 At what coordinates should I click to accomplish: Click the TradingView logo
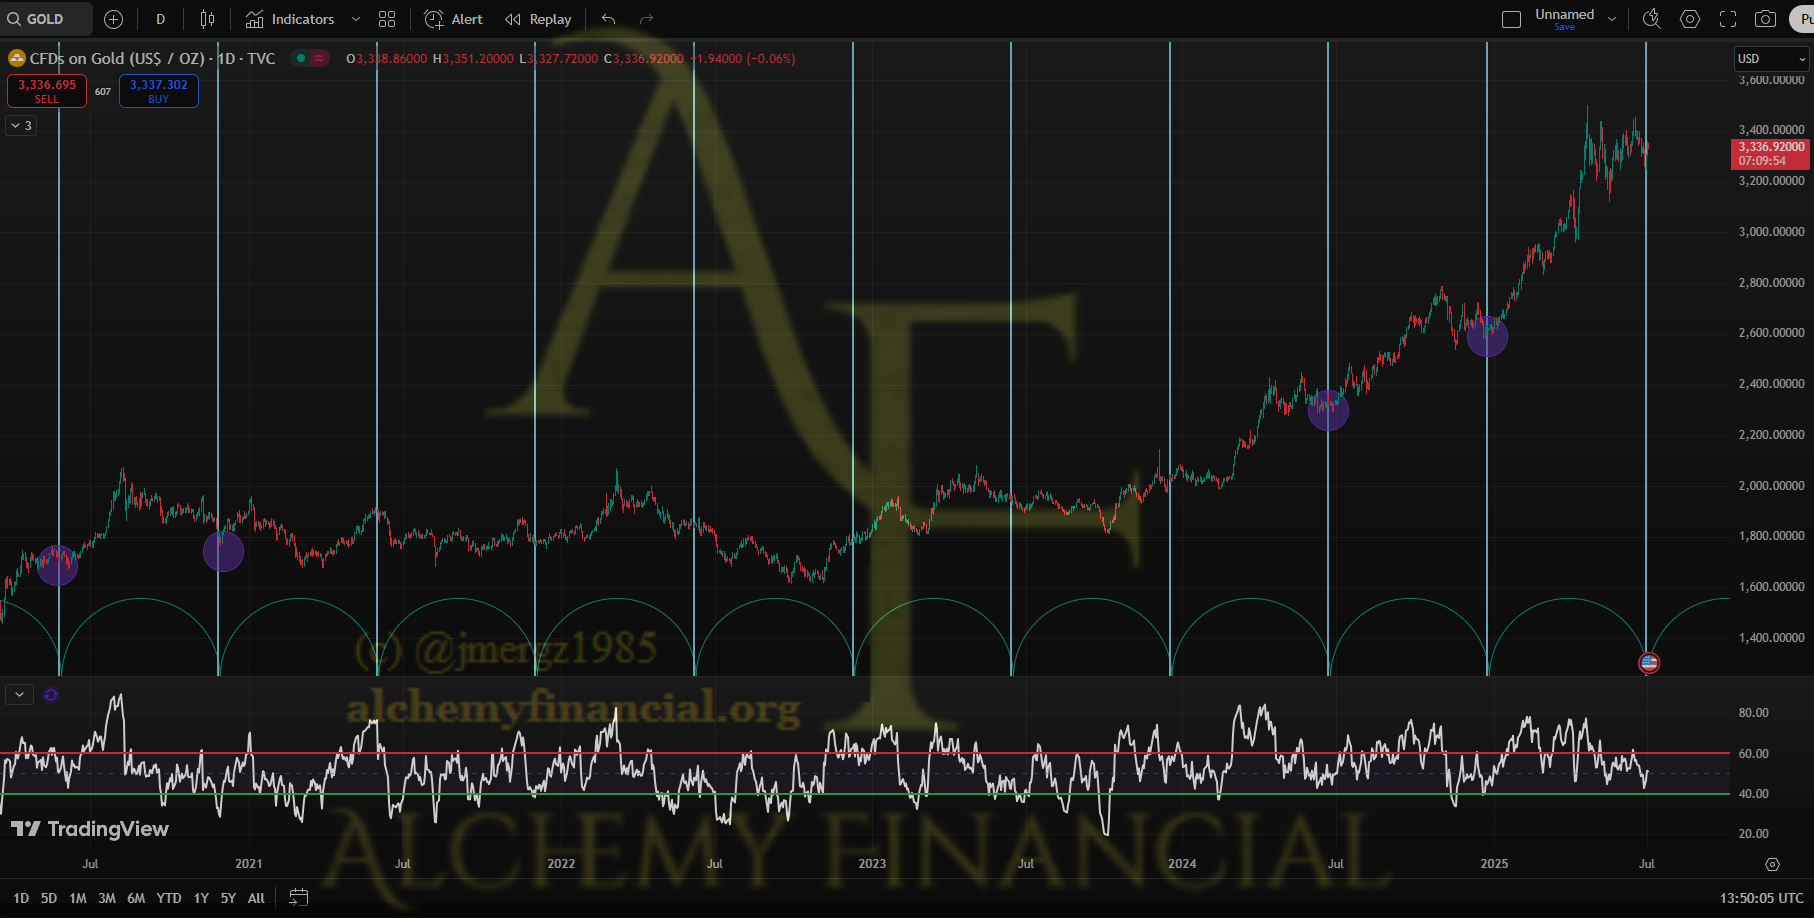(90, 829)
